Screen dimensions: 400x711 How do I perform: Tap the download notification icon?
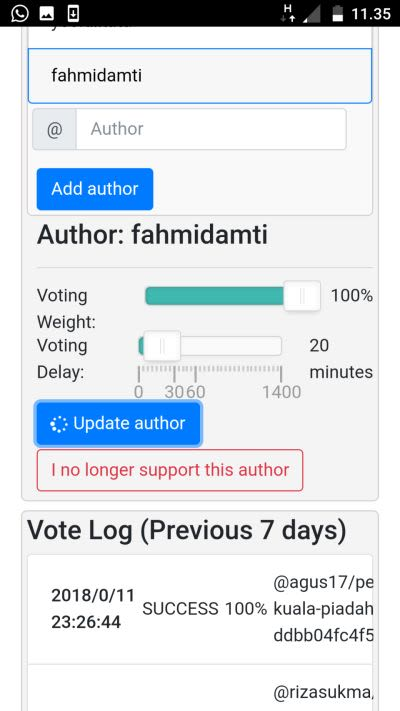(x=73, y=14)
